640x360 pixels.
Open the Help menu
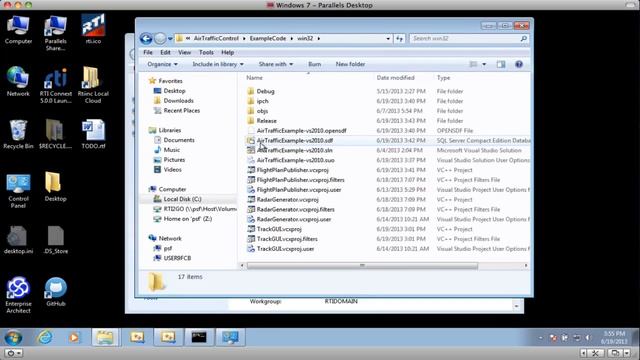coord(227,52)
